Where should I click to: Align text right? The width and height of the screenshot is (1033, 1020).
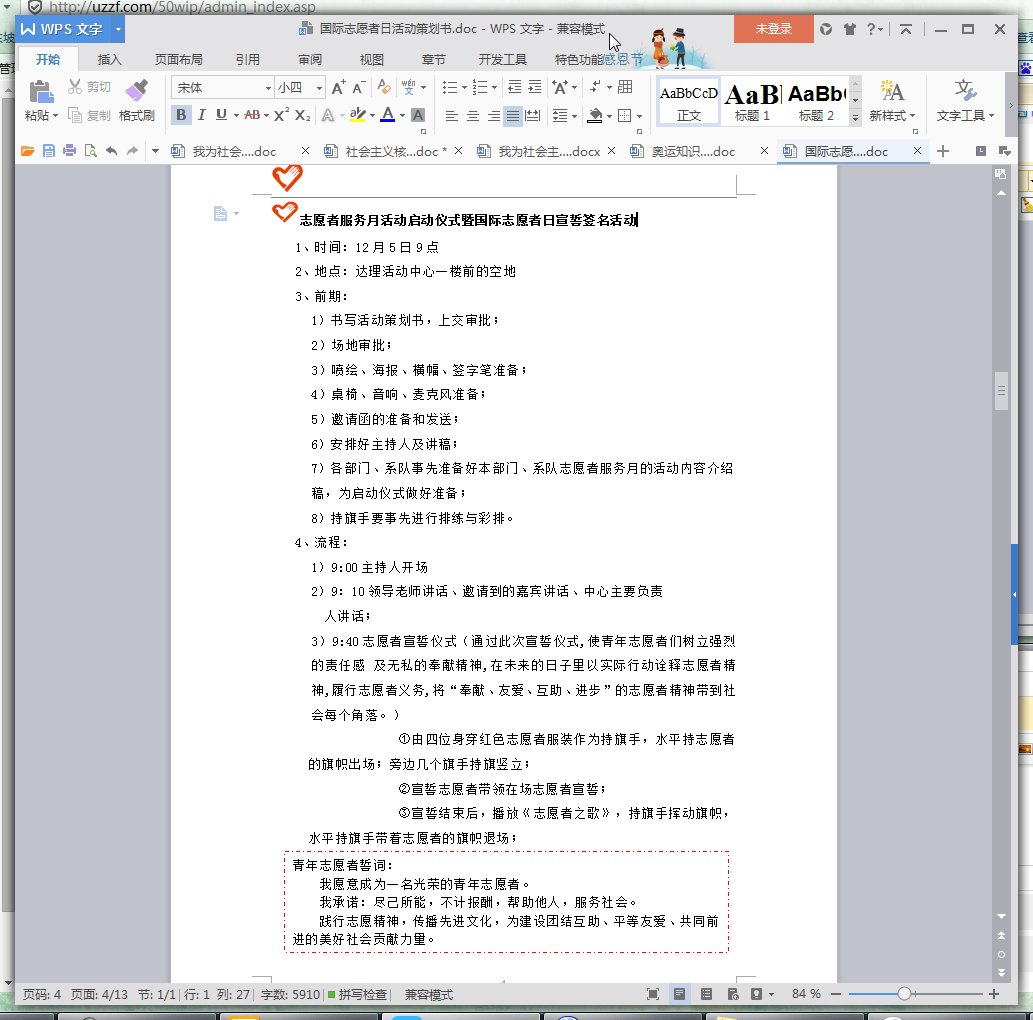pyautogui.click(x=493, y=116)
